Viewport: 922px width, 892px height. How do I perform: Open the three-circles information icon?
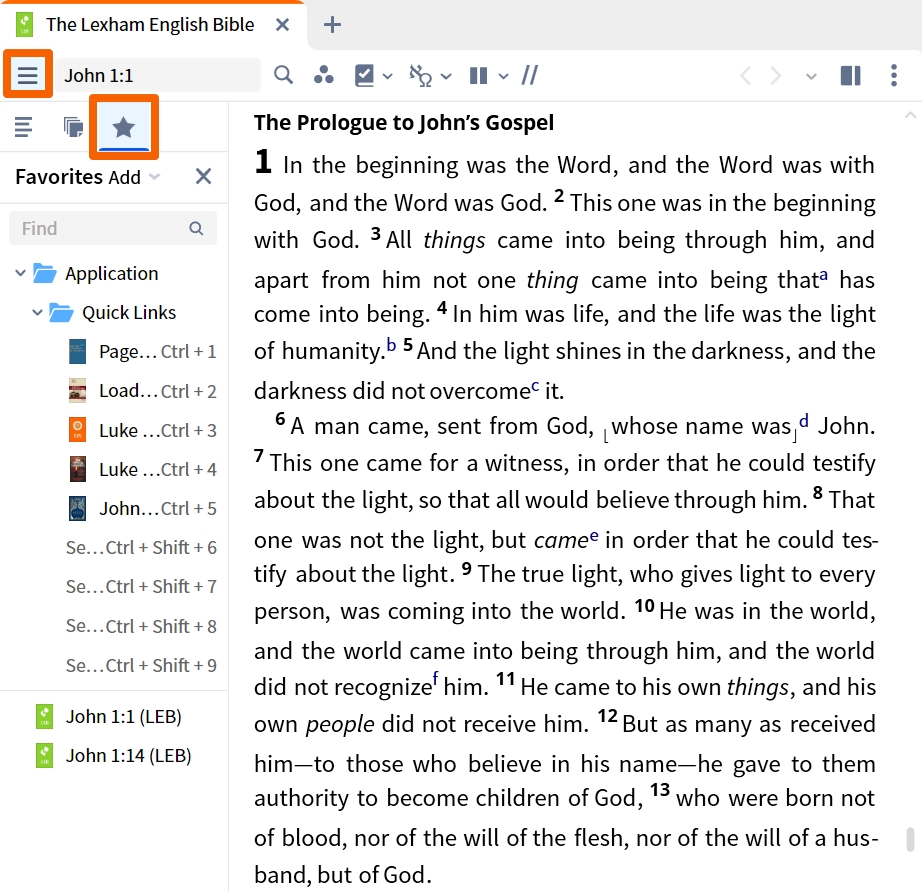pyautogui.click(x=324, y=75)
